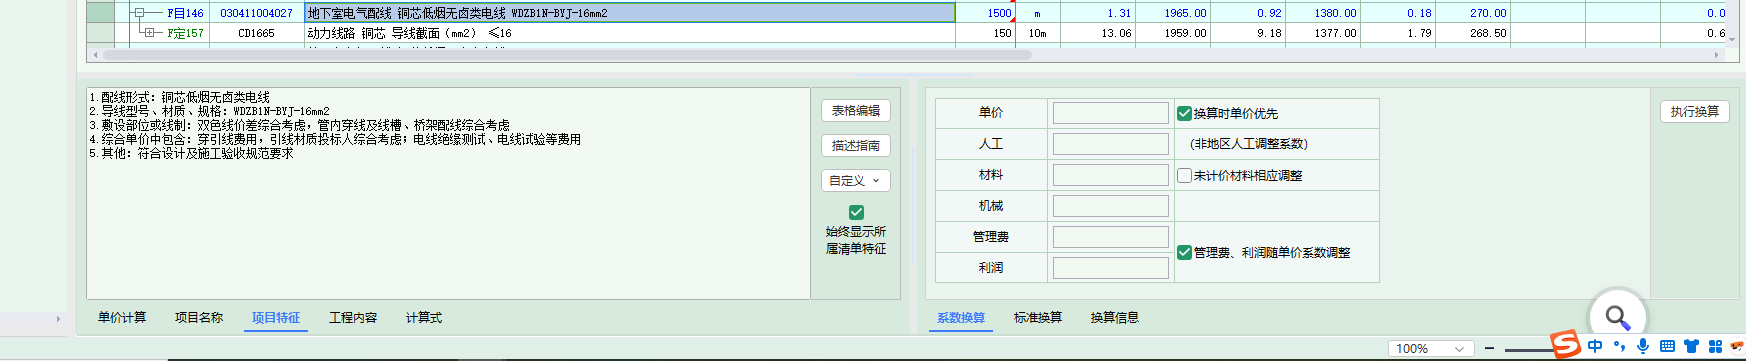The height and width of the screenshot is (361, 1746).
Task: Click horizontal scrollbar left arrow
Action: click(x=96, y=55)
